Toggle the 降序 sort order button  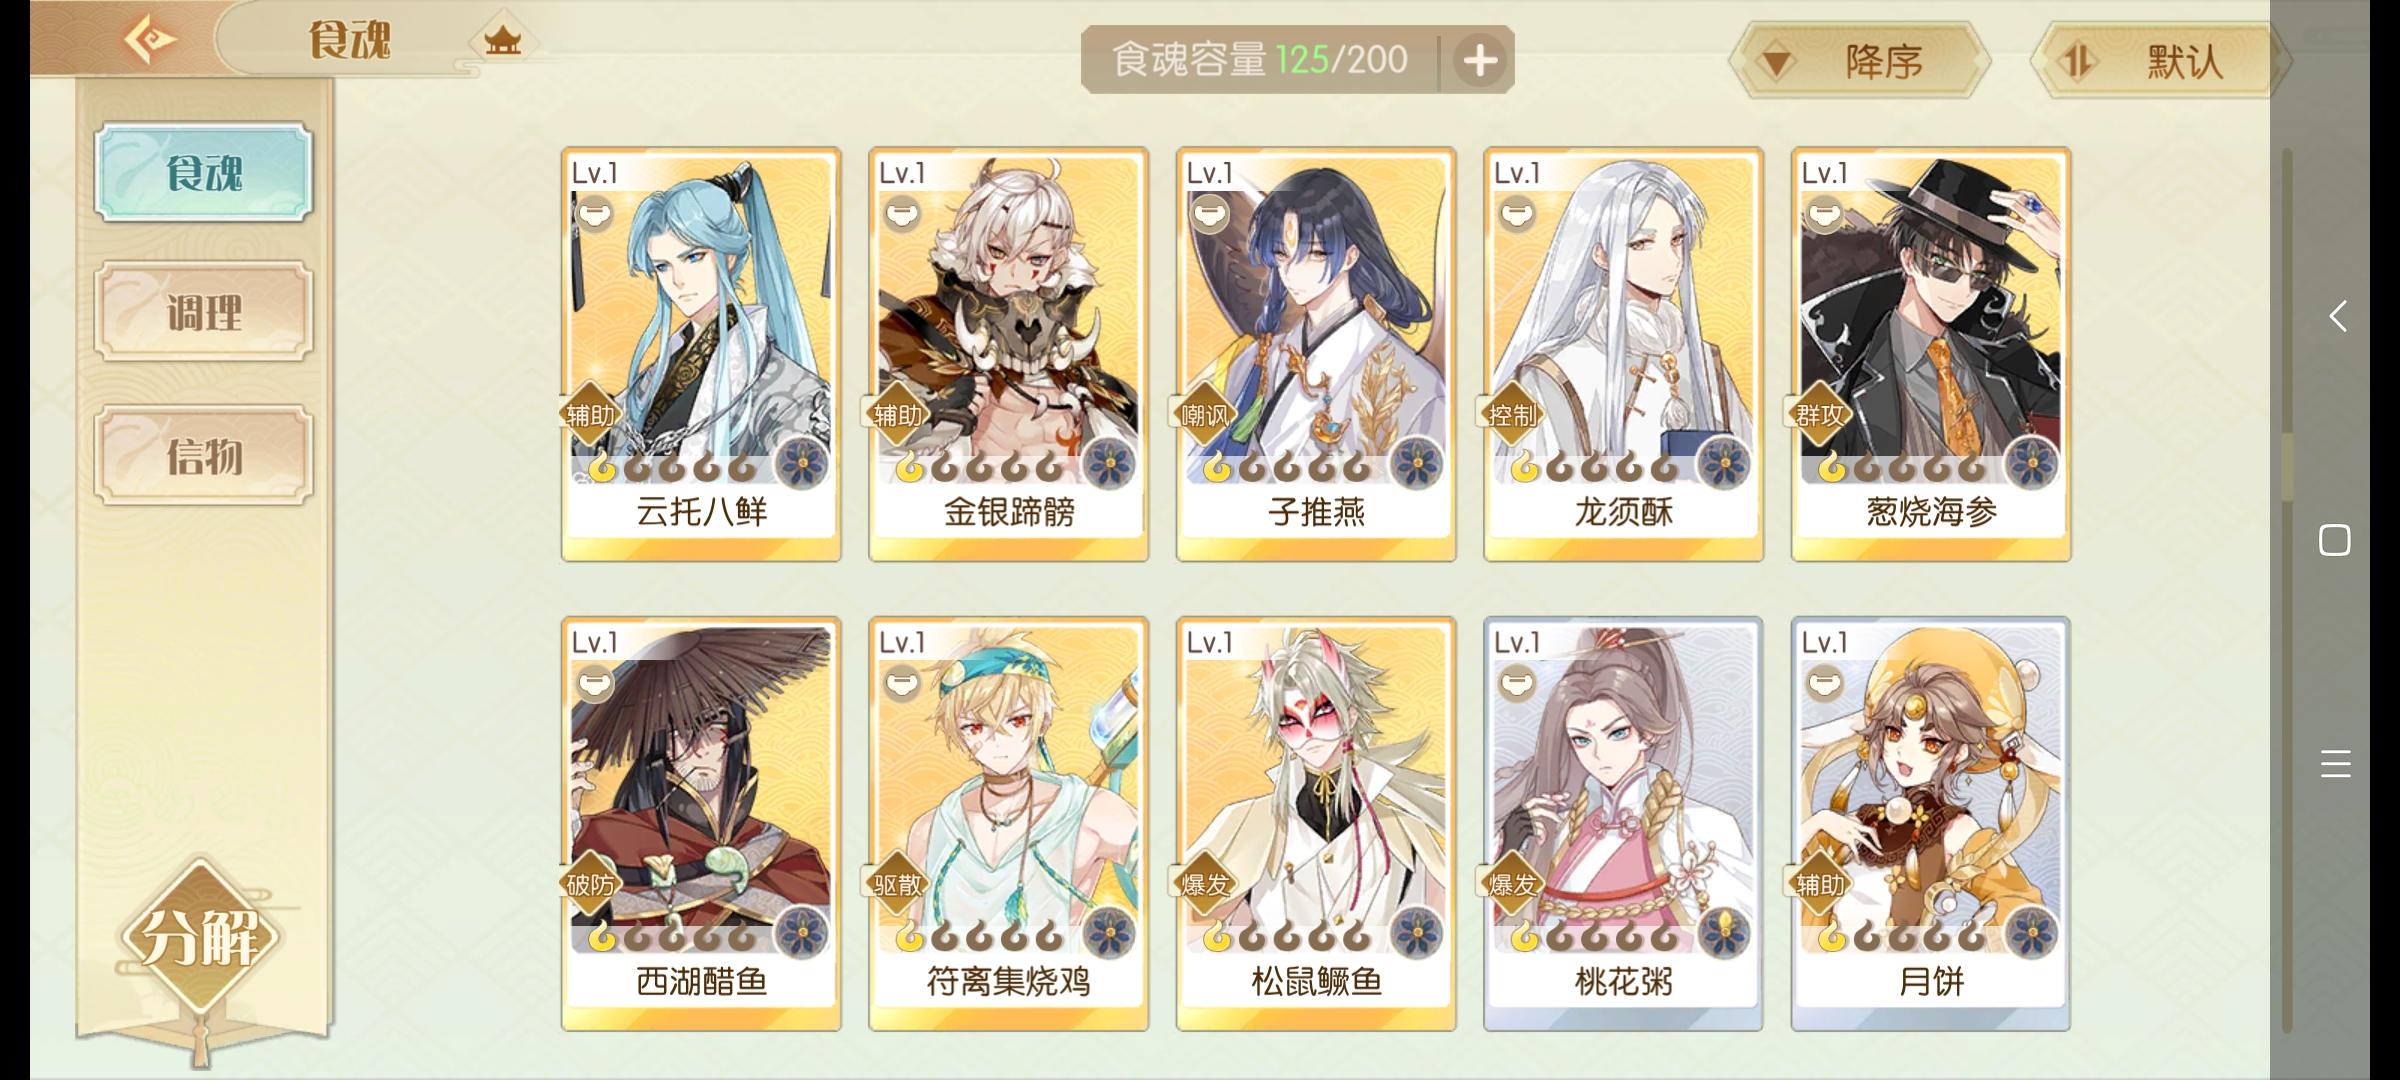pos(1860,61)
